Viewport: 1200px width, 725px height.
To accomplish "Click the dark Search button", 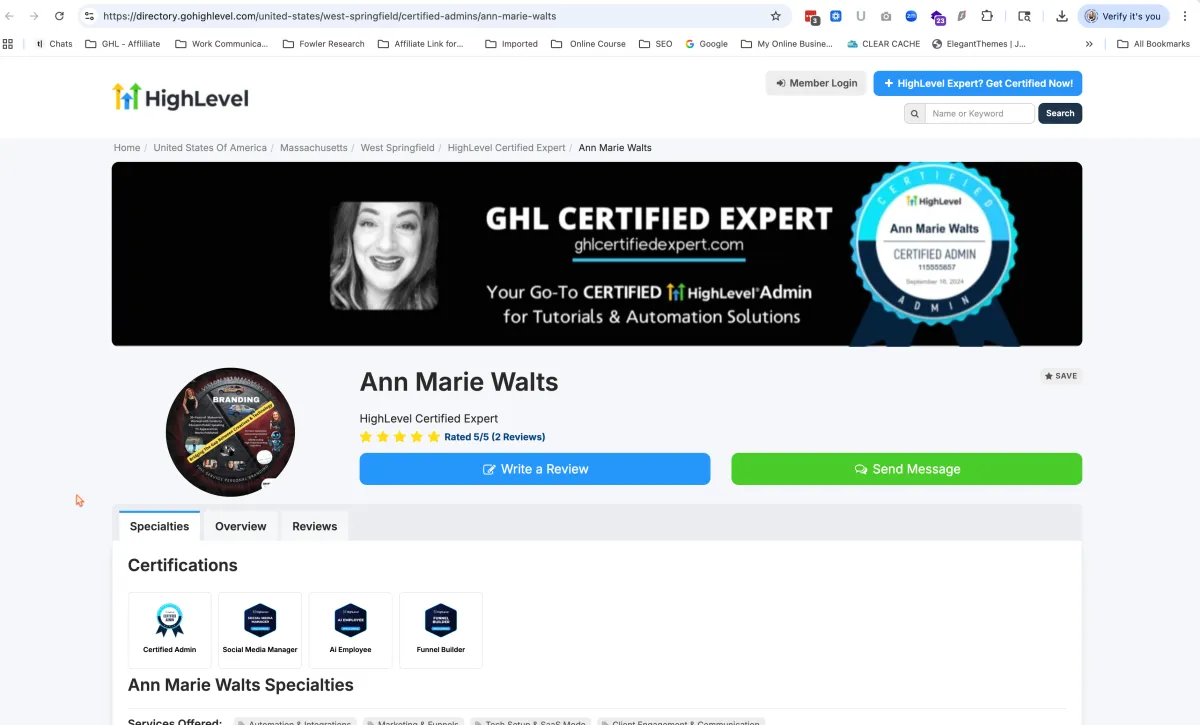I will [x=1060, y=113].
